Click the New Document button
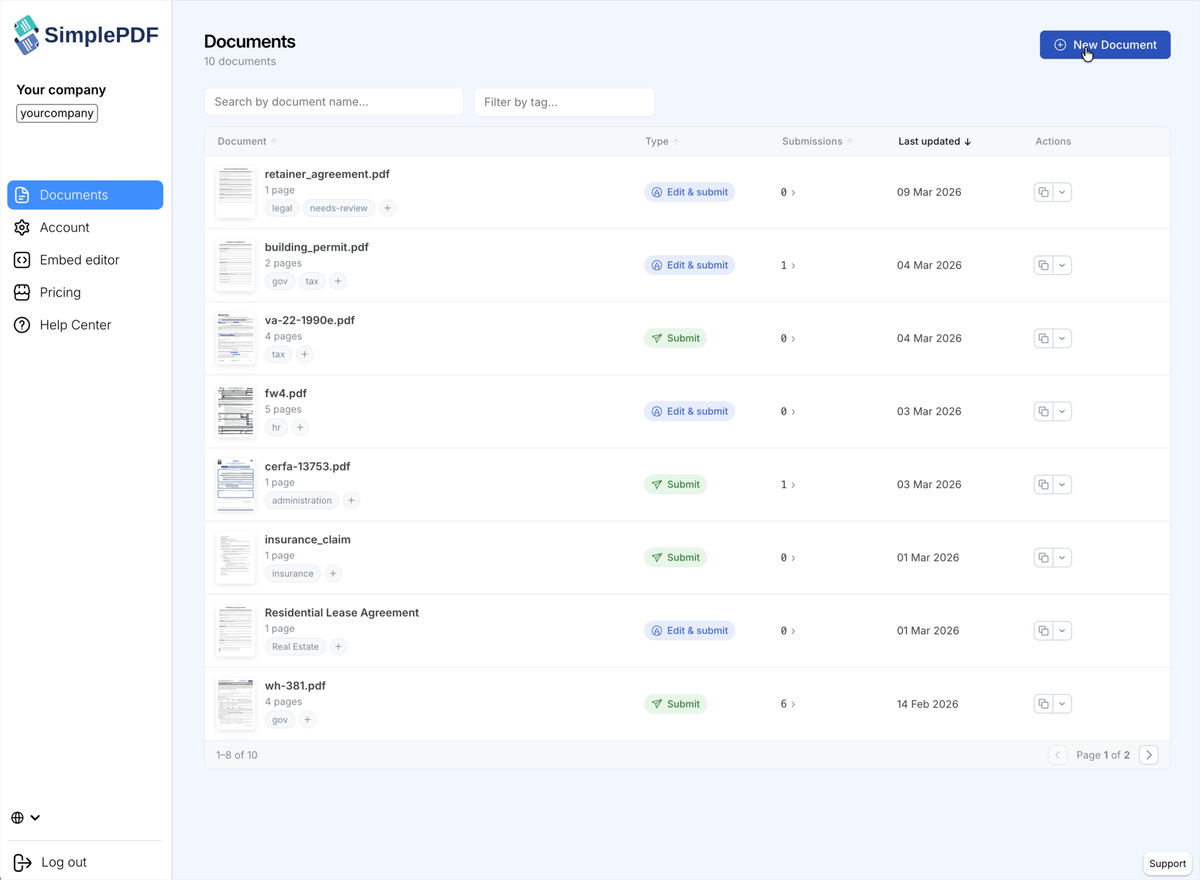 coord(1104,45)
